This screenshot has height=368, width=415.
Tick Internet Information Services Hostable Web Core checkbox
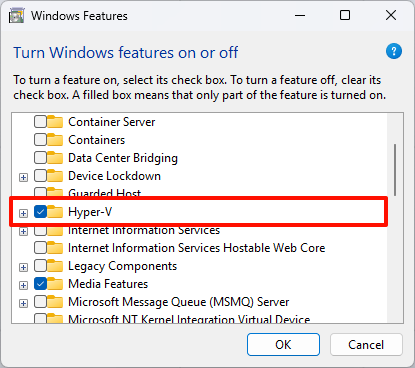[40, 248]
